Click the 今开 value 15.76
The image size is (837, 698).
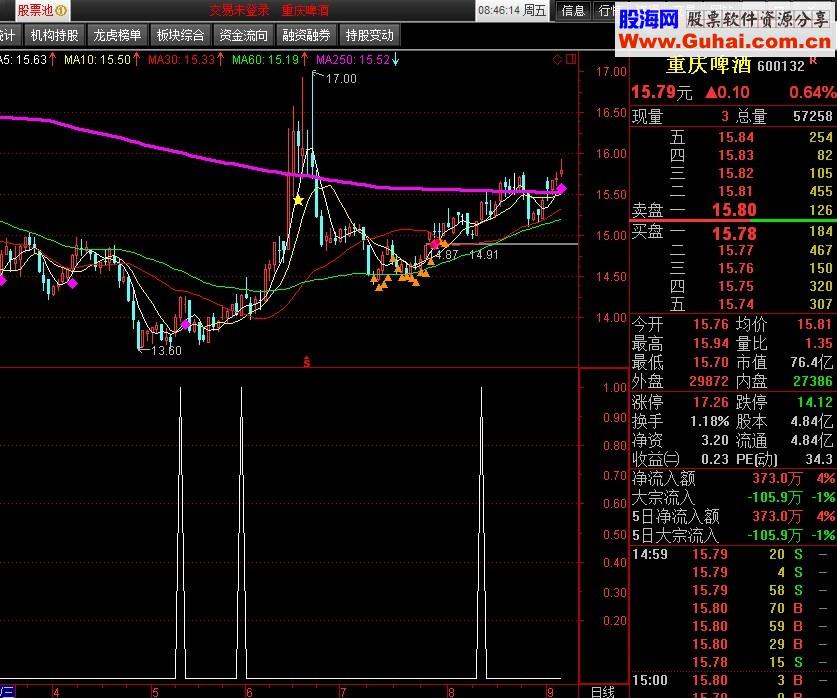click(710, 324)
